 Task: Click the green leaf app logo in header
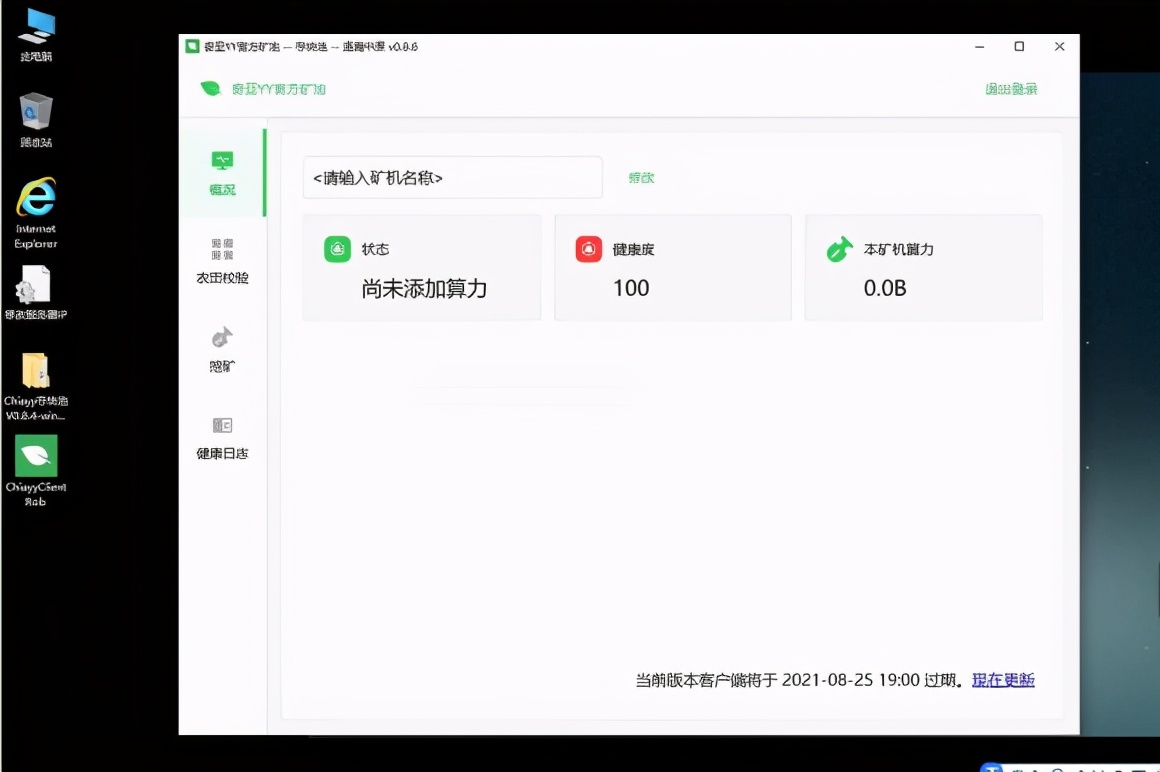(x=210, y=89)
